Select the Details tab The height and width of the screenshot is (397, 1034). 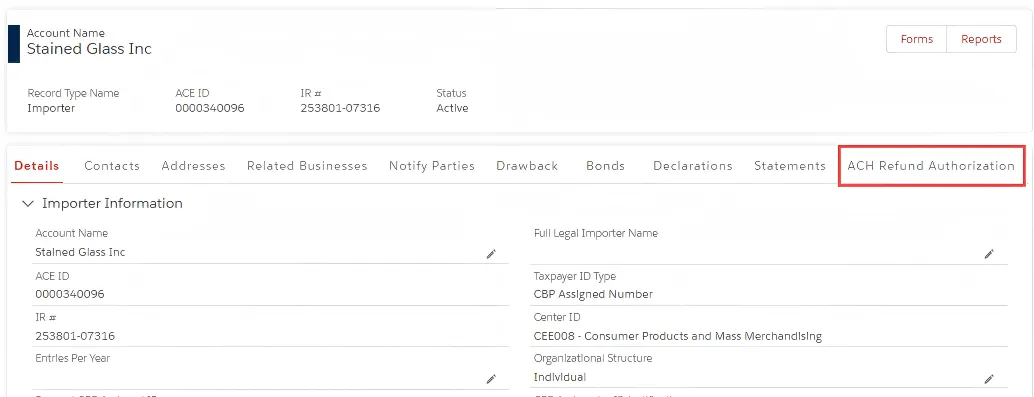tap(37, 166)
